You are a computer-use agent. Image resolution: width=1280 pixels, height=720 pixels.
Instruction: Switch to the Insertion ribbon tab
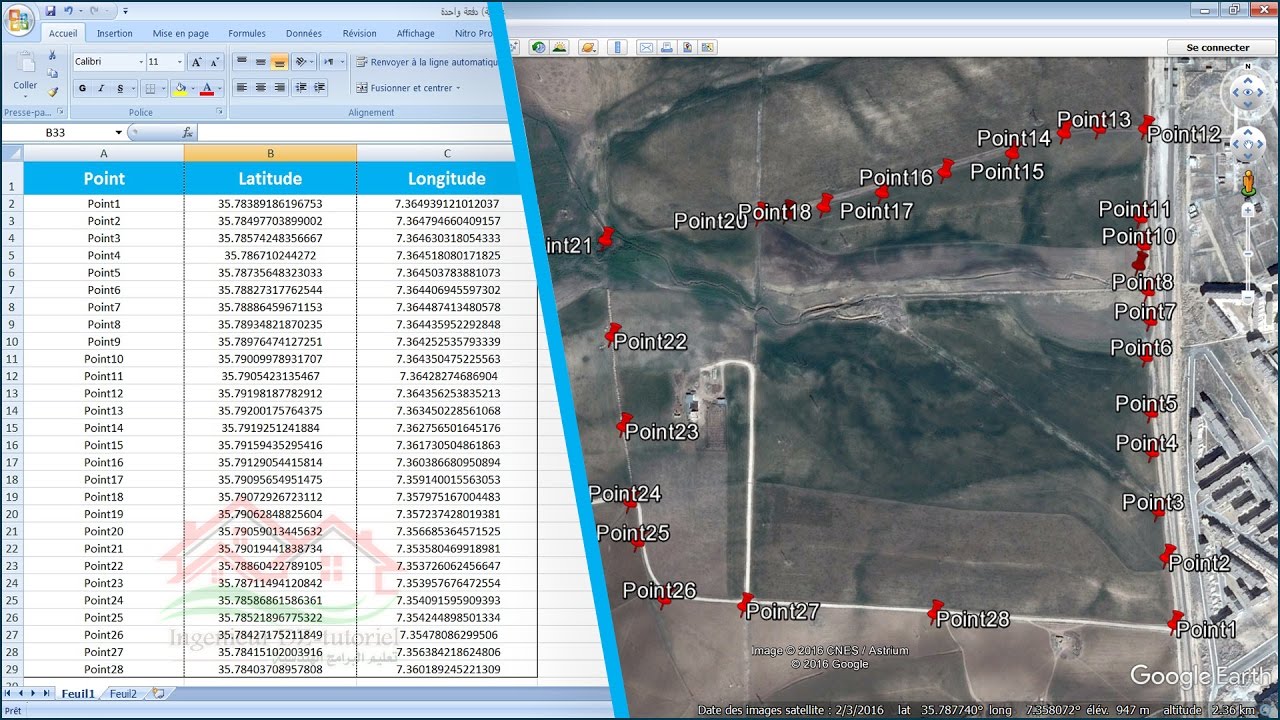coord(115,33)
